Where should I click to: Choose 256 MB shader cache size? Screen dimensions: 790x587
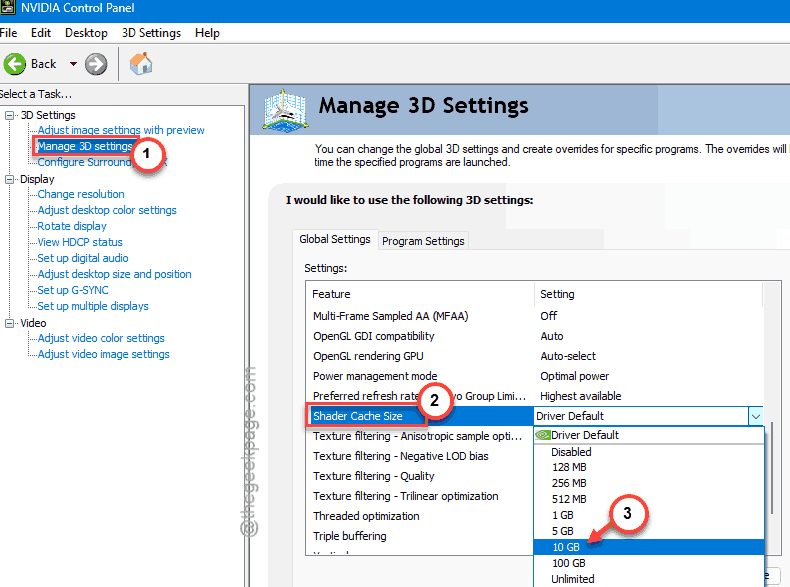point(649,483)
